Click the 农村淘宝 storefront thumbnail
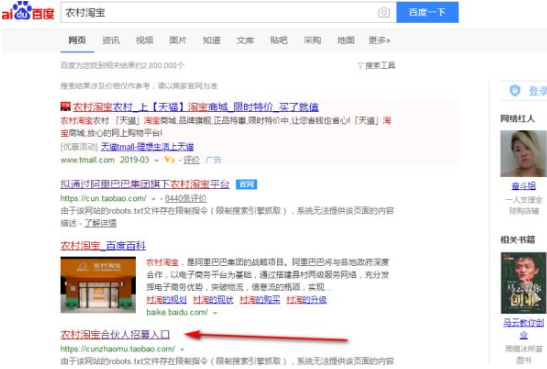 click(x=98, y=285)
